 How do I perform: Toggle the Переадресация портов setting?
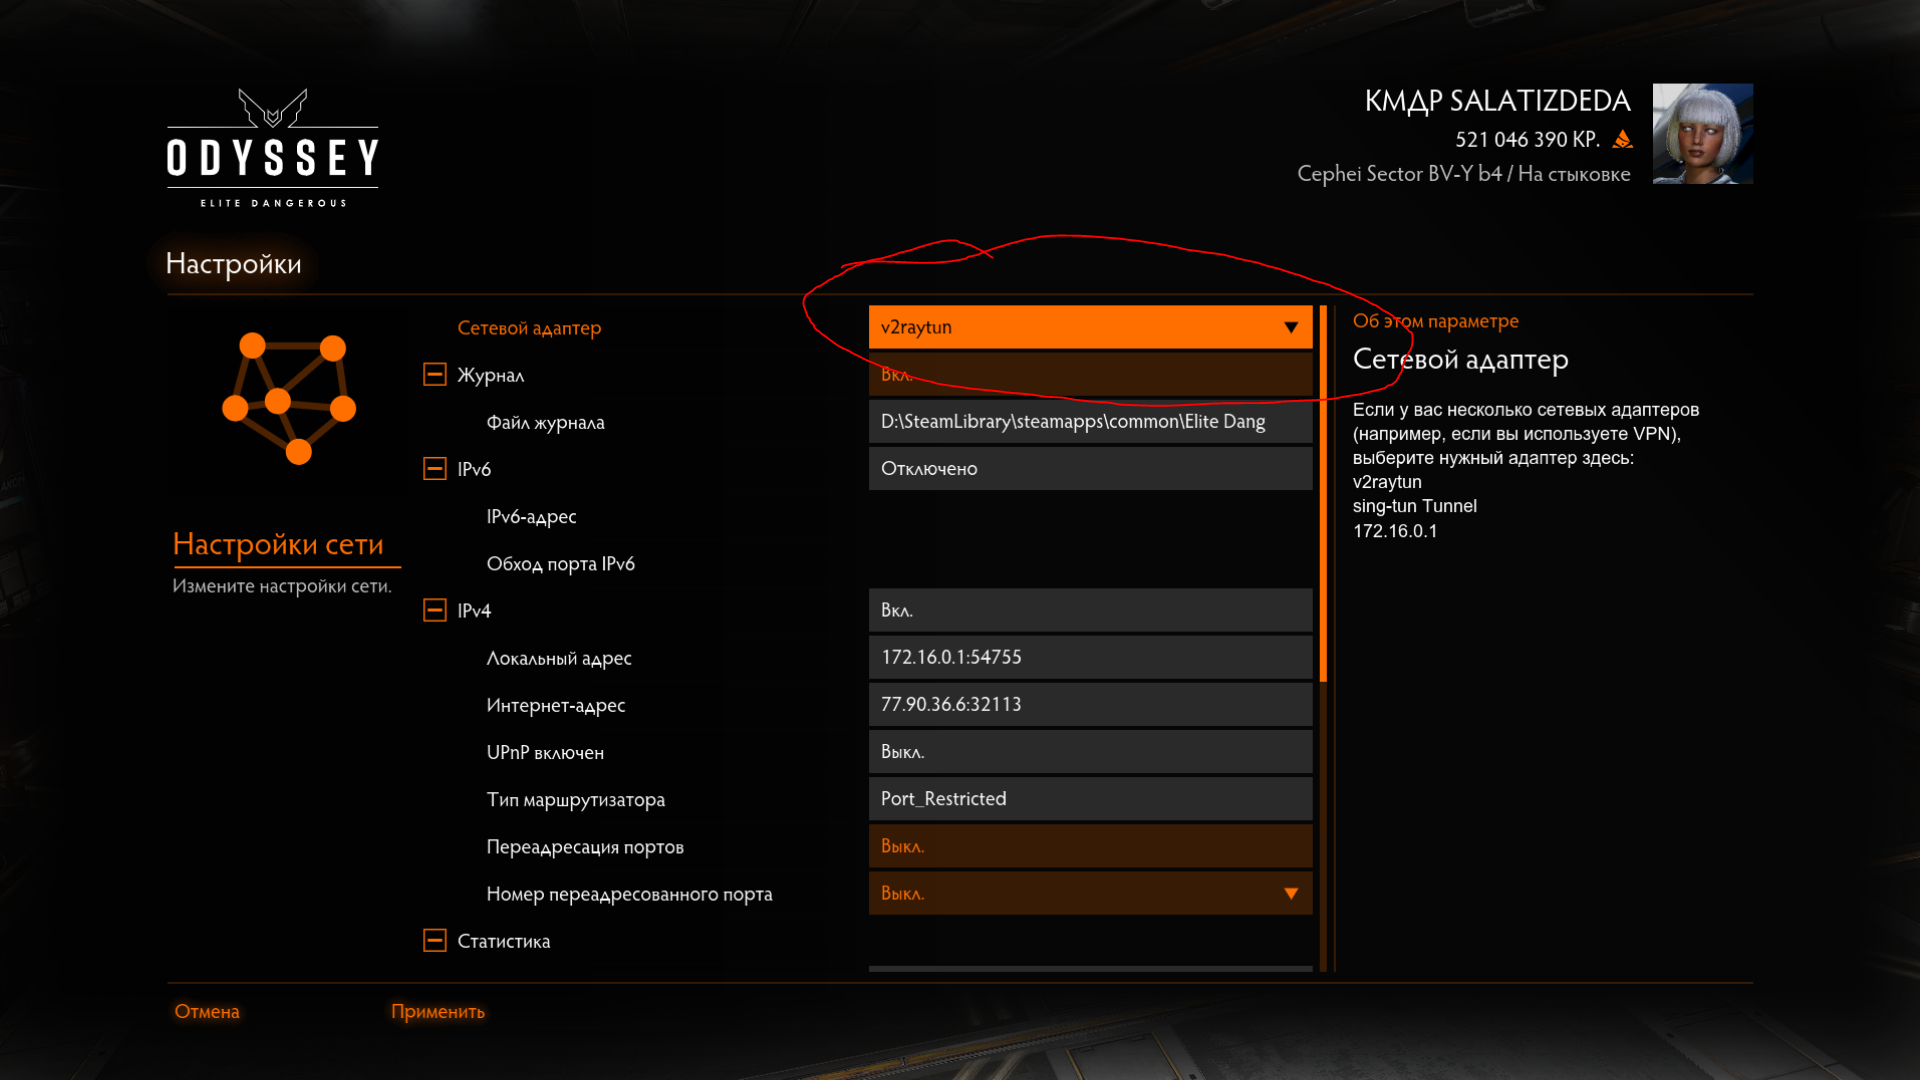click(1090, 846)
